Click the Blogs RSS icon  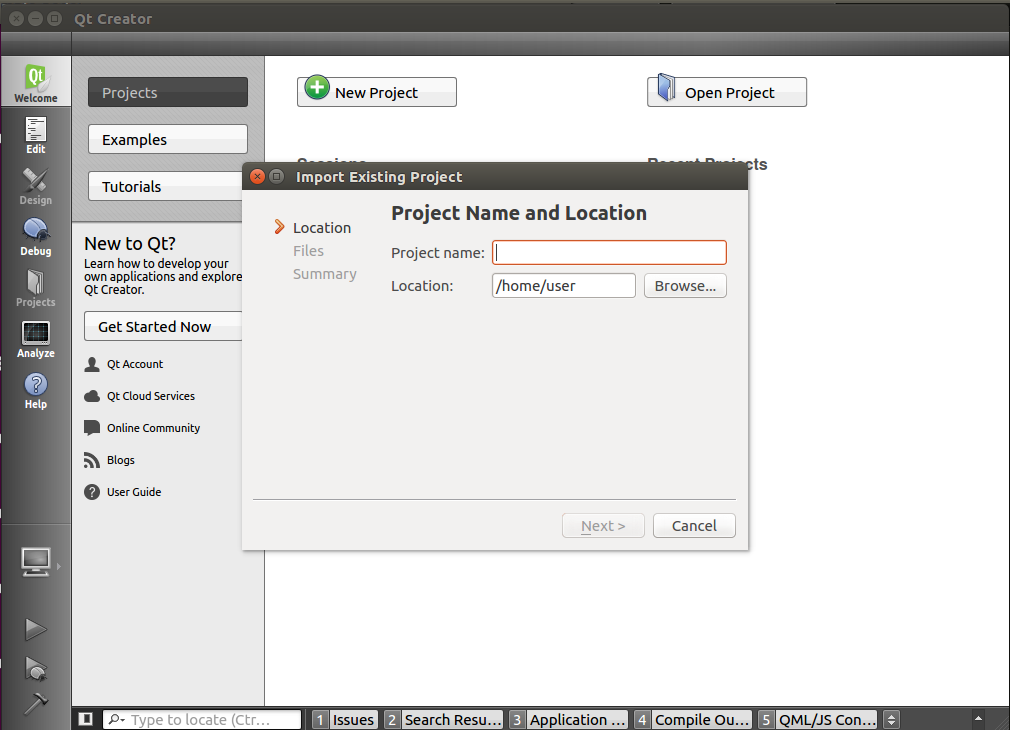pyautogui.click(x=92, y=460)
